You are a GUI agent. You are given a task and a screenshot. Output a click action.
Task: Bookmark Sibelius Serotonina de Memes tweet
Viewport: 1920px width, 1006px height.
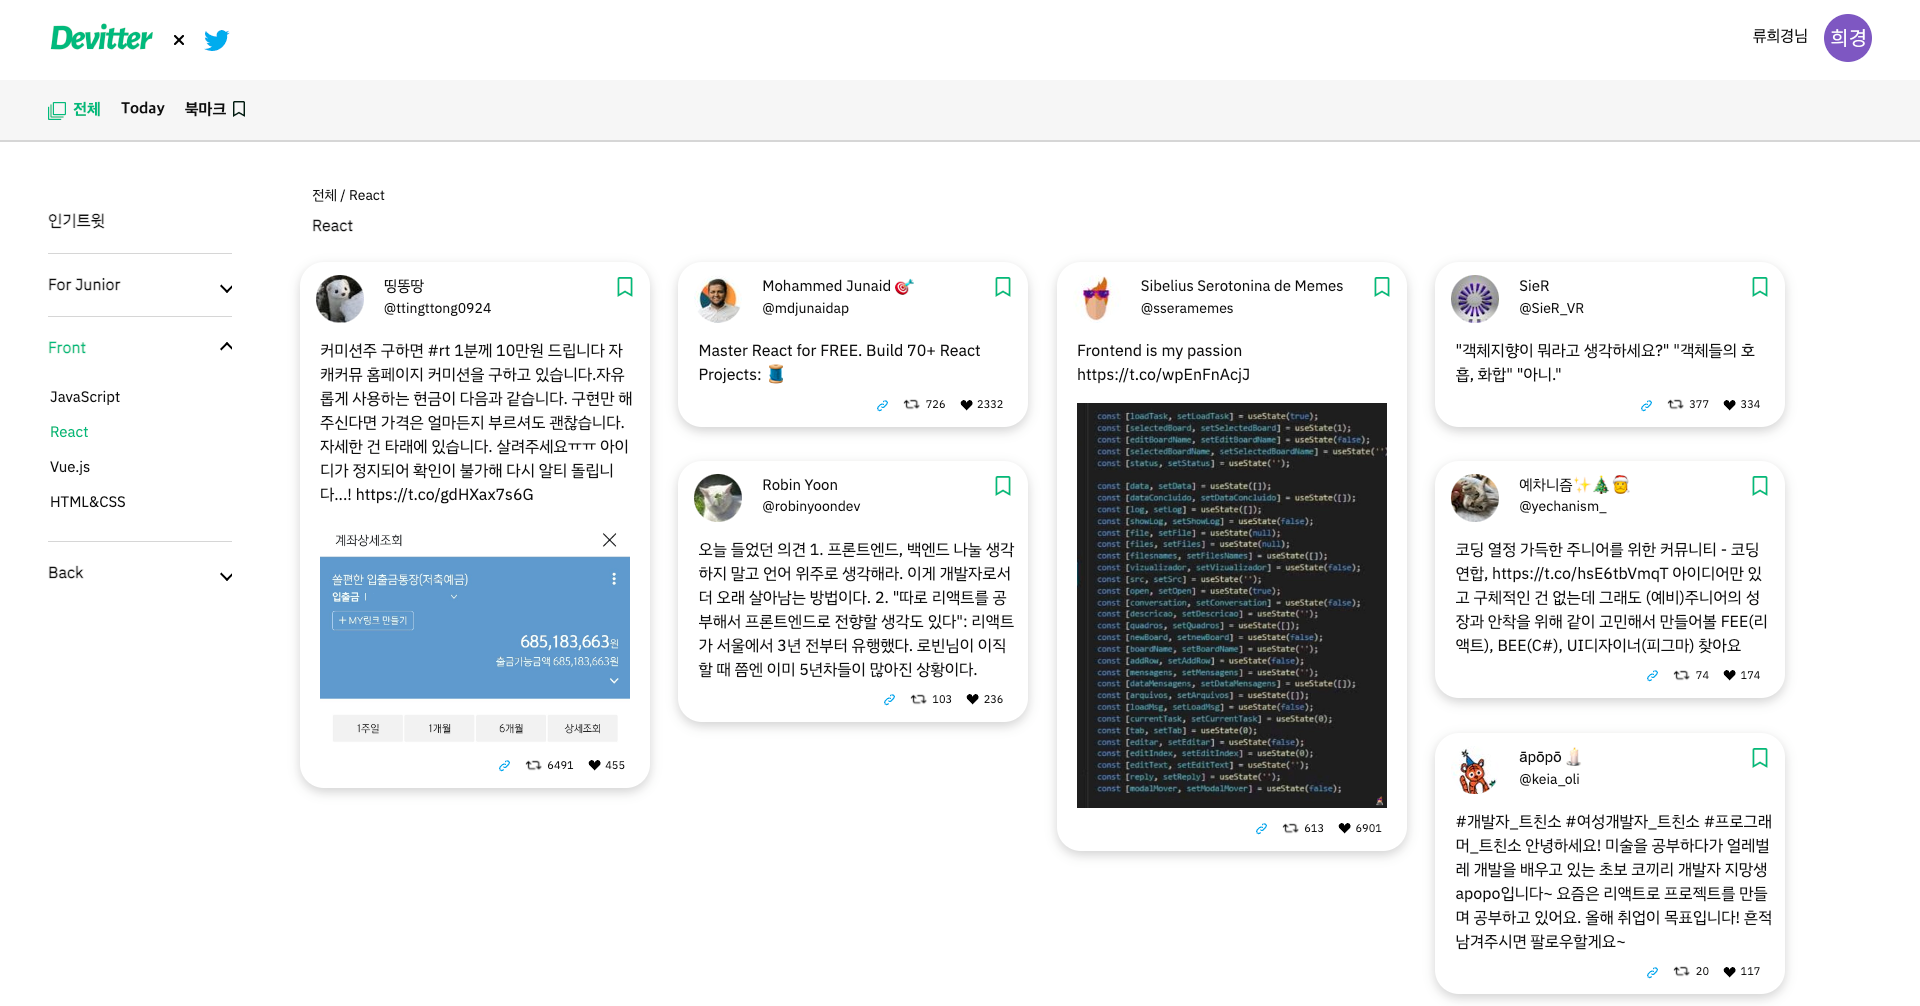tap(1382, 287)
